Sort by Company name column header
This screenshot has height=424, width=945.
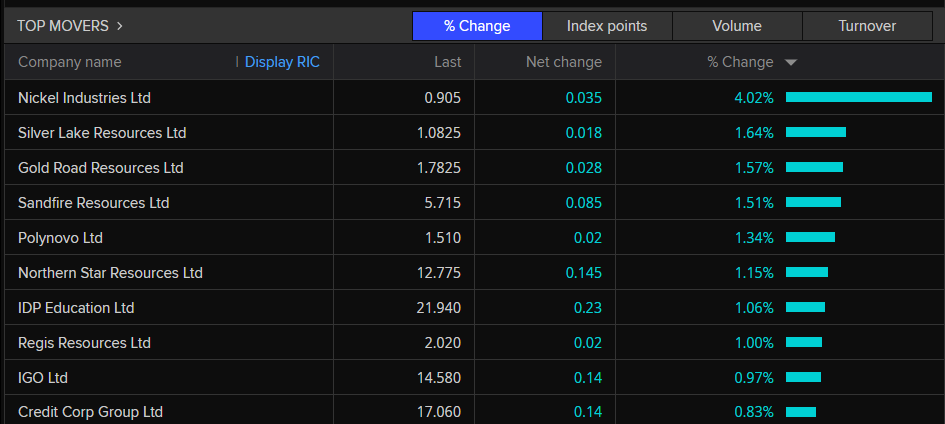pyautogui.click(x=70, y=62)
